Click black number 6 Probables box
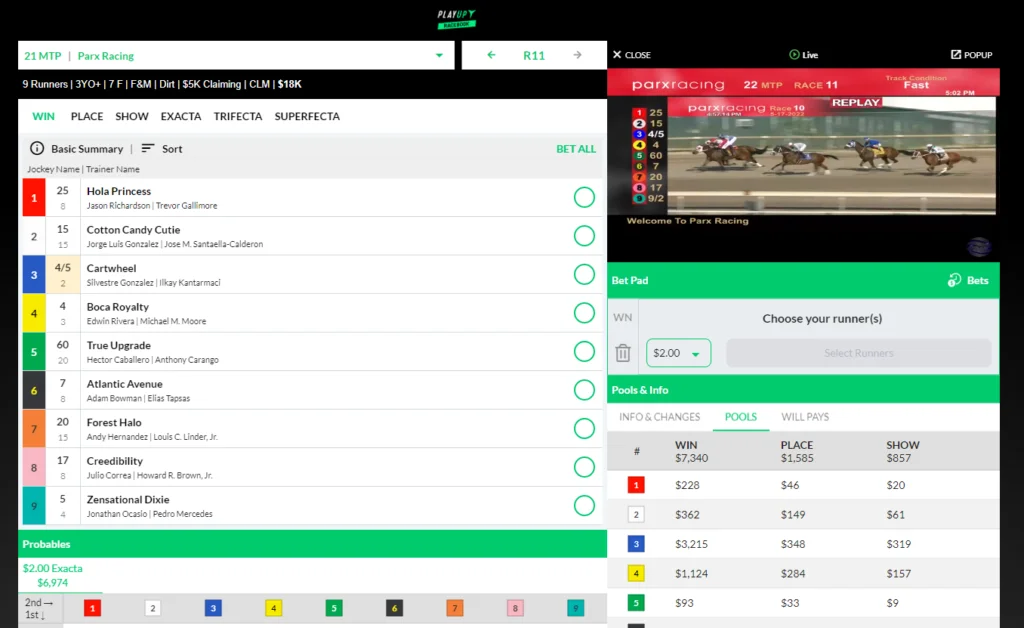Viewport: 1024px width, 628px height. pyautogui.click(x=394, y=608)
